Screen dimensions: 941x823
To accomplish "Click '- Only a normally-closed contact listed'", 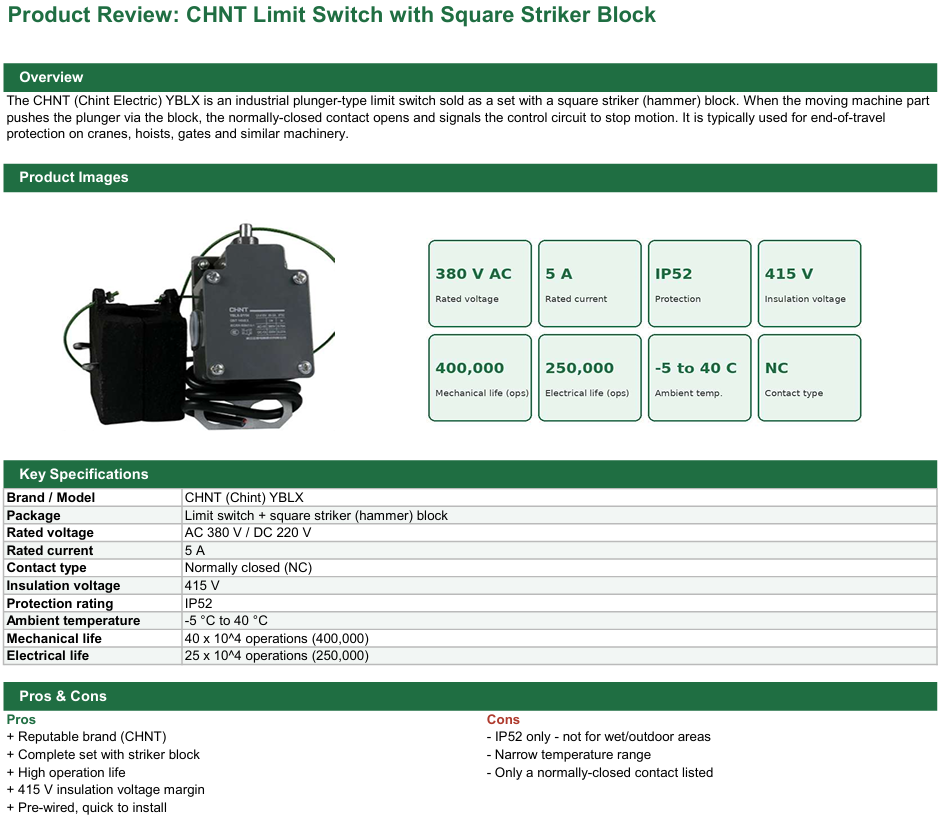I will [600, 773].
